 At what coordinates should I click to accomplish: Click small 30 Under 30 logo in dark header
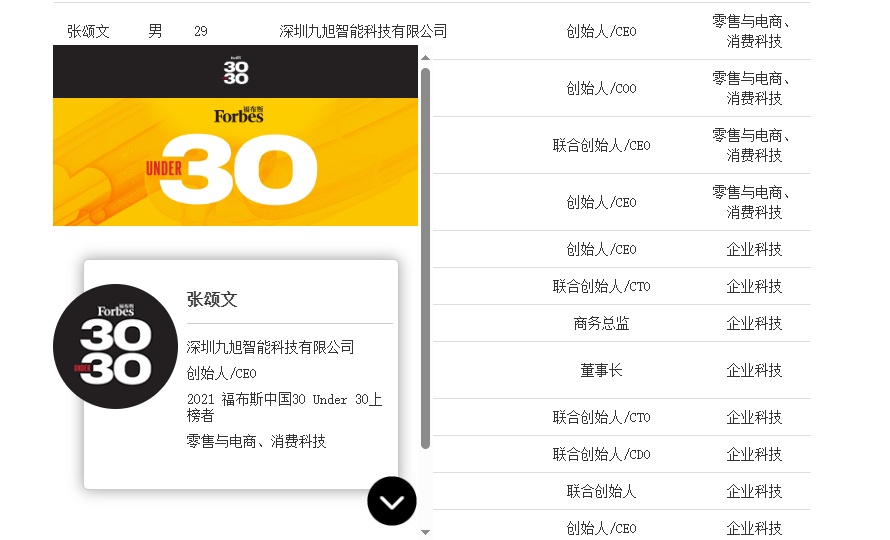coord(236,72)
